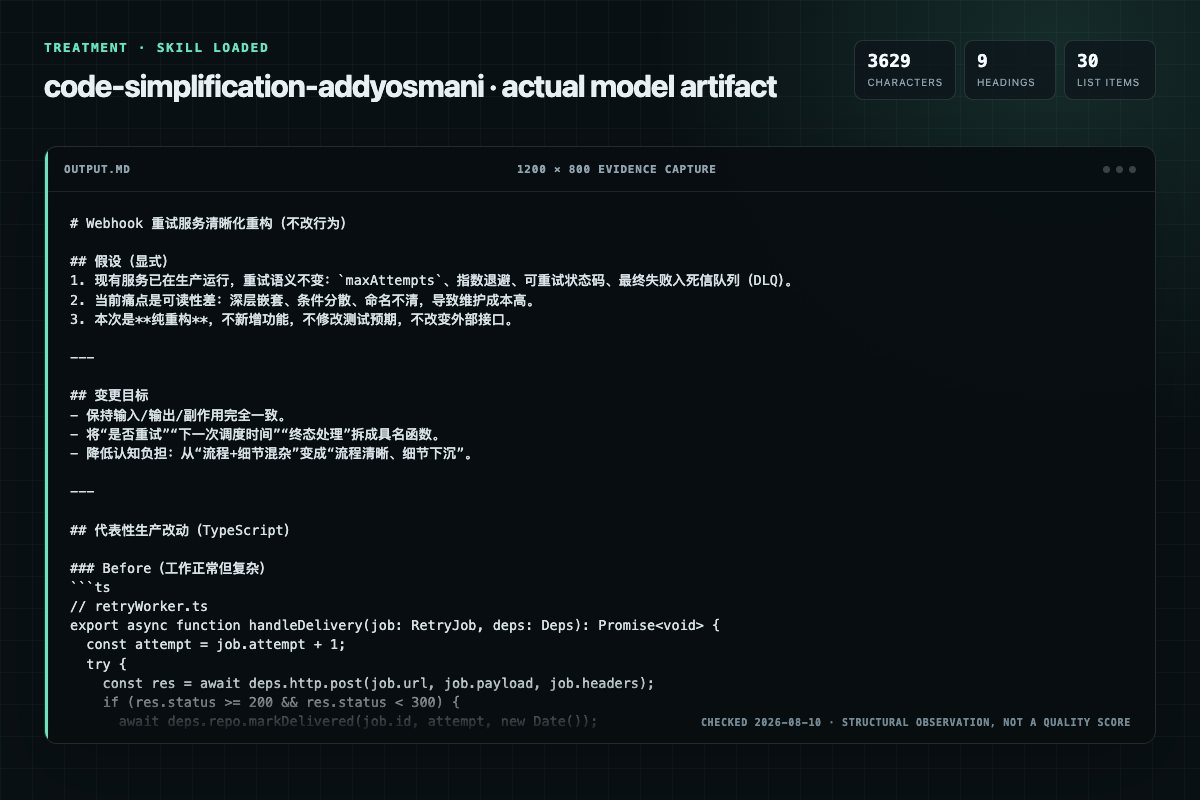The height and width of the screenshot is (800, 1200).
Task: Click the '- 保持输入/输出/副作用完全一致' line
Action: [180, 415]
